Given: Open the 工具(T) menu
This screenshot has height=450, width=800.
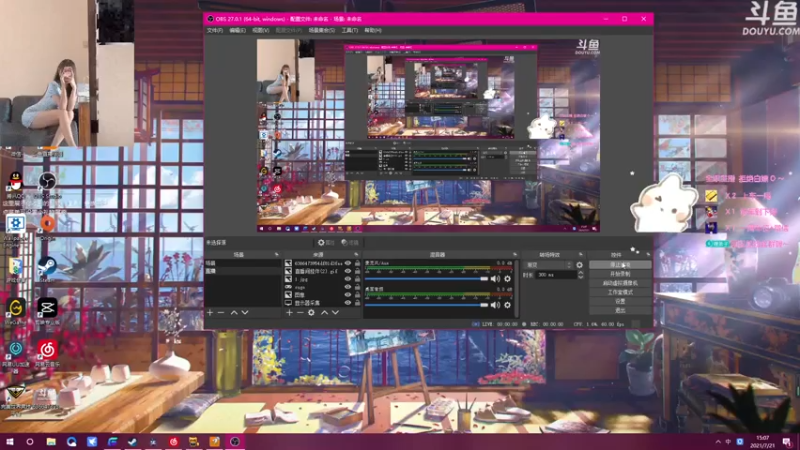Looking at the screenshot, I should coord(349,30).
